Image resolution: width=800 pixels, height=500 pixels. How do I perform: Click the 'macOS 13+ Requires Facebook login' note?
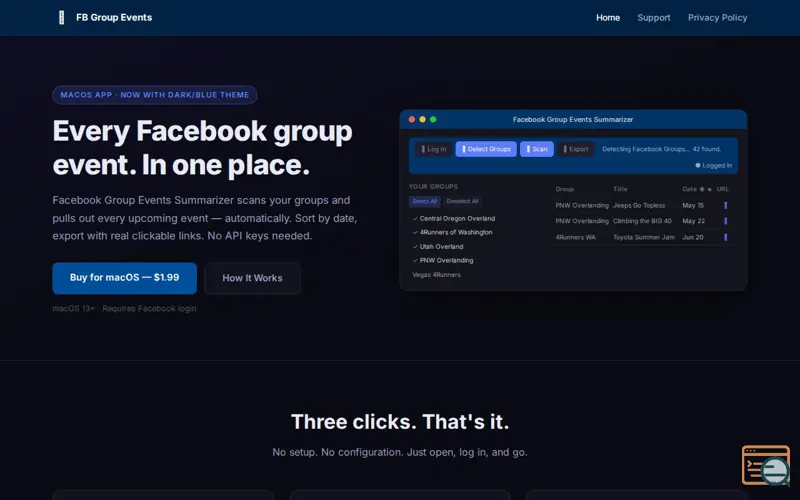[124, 308]
